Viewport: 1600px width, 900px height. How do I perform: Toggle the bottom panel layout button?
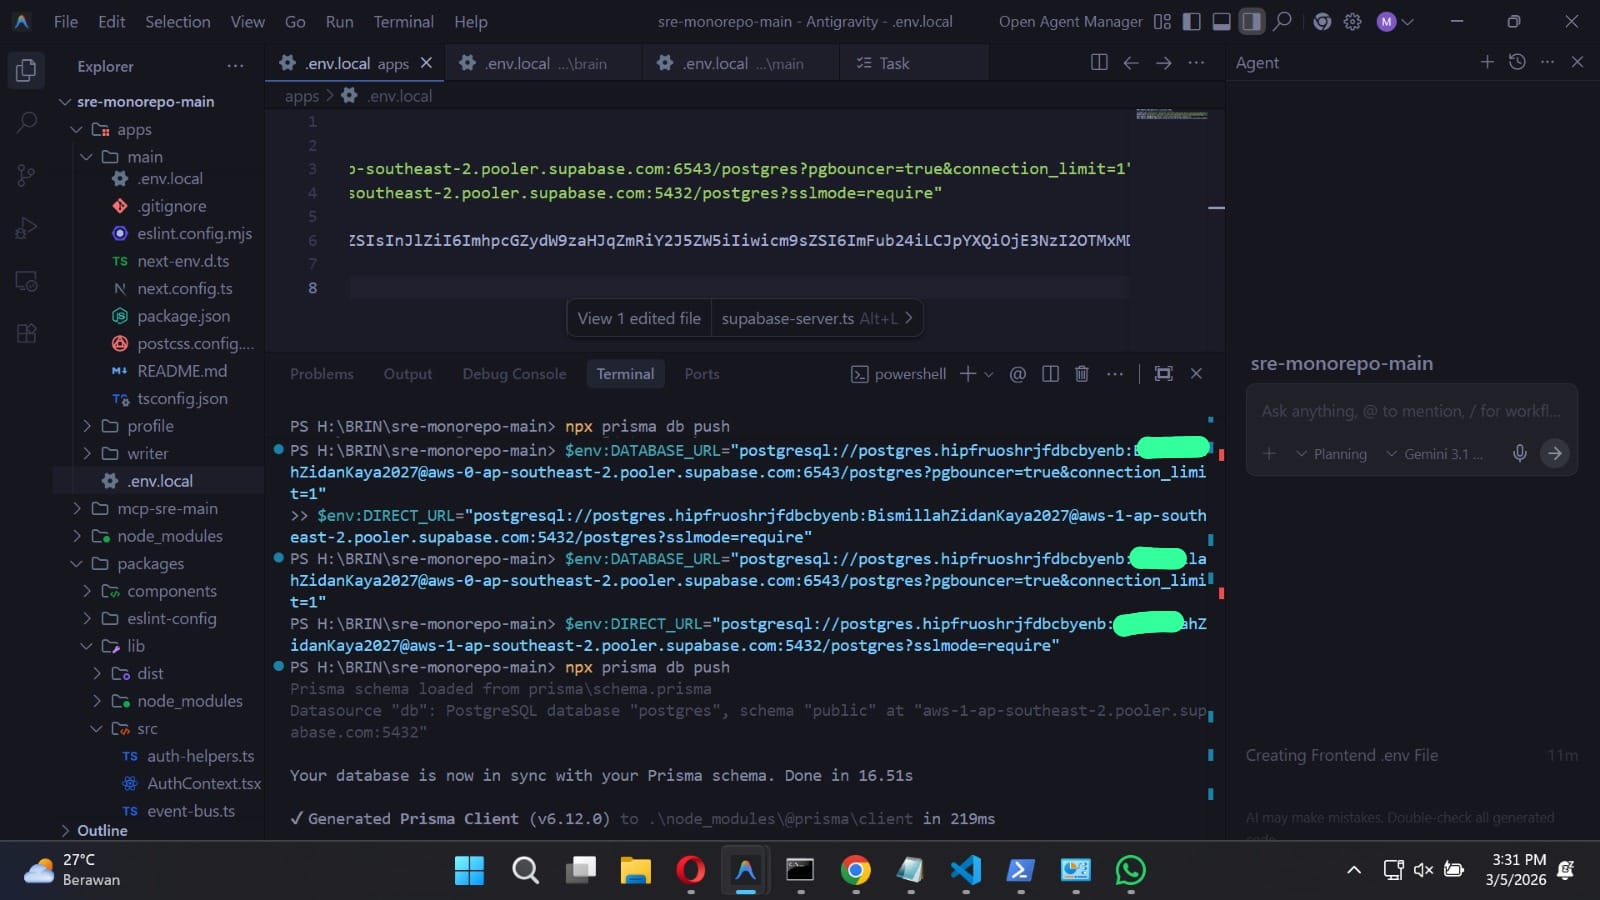click(1222, 21)
